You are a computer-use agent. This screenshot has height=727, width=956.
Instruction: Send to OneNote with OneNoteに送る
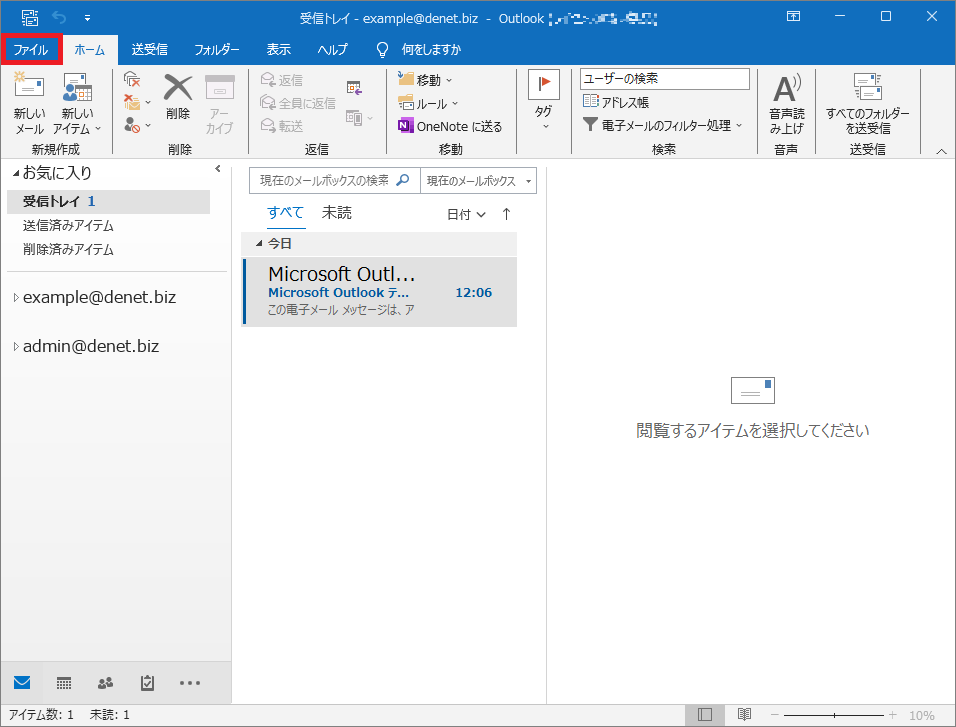point(450,126)
